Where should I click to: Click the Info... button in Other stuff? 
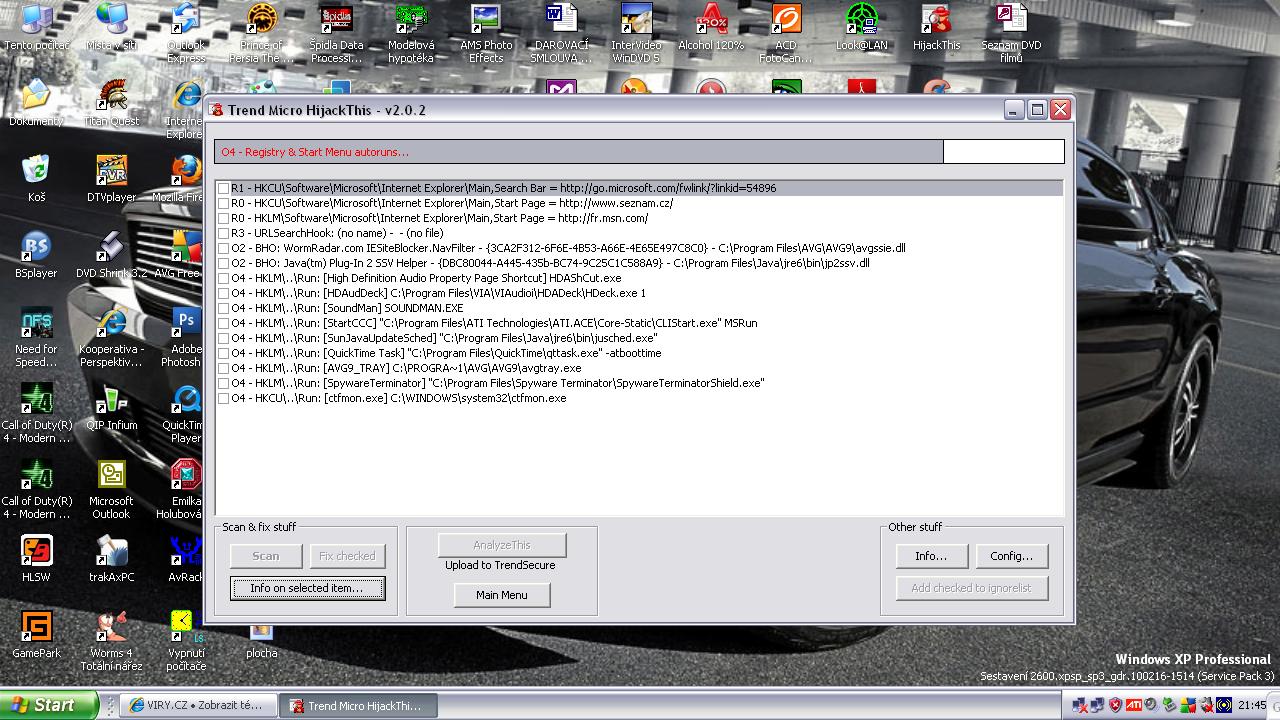[x=930, y=556]
